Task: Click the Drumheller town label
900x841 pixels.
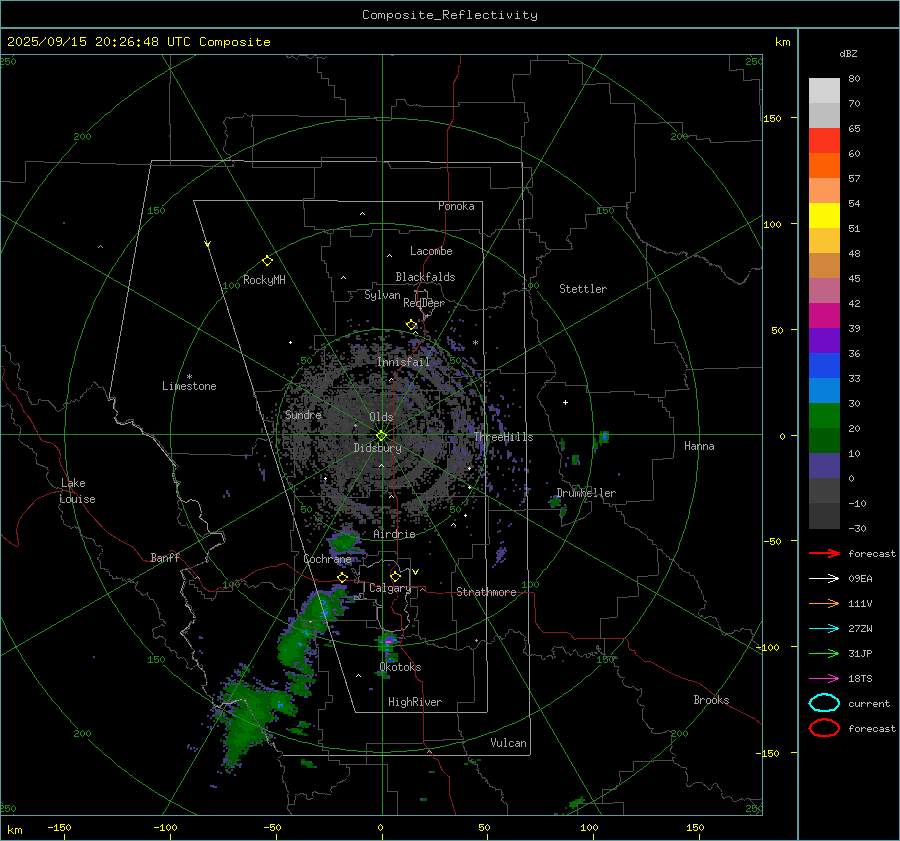Action: [586, 493]
